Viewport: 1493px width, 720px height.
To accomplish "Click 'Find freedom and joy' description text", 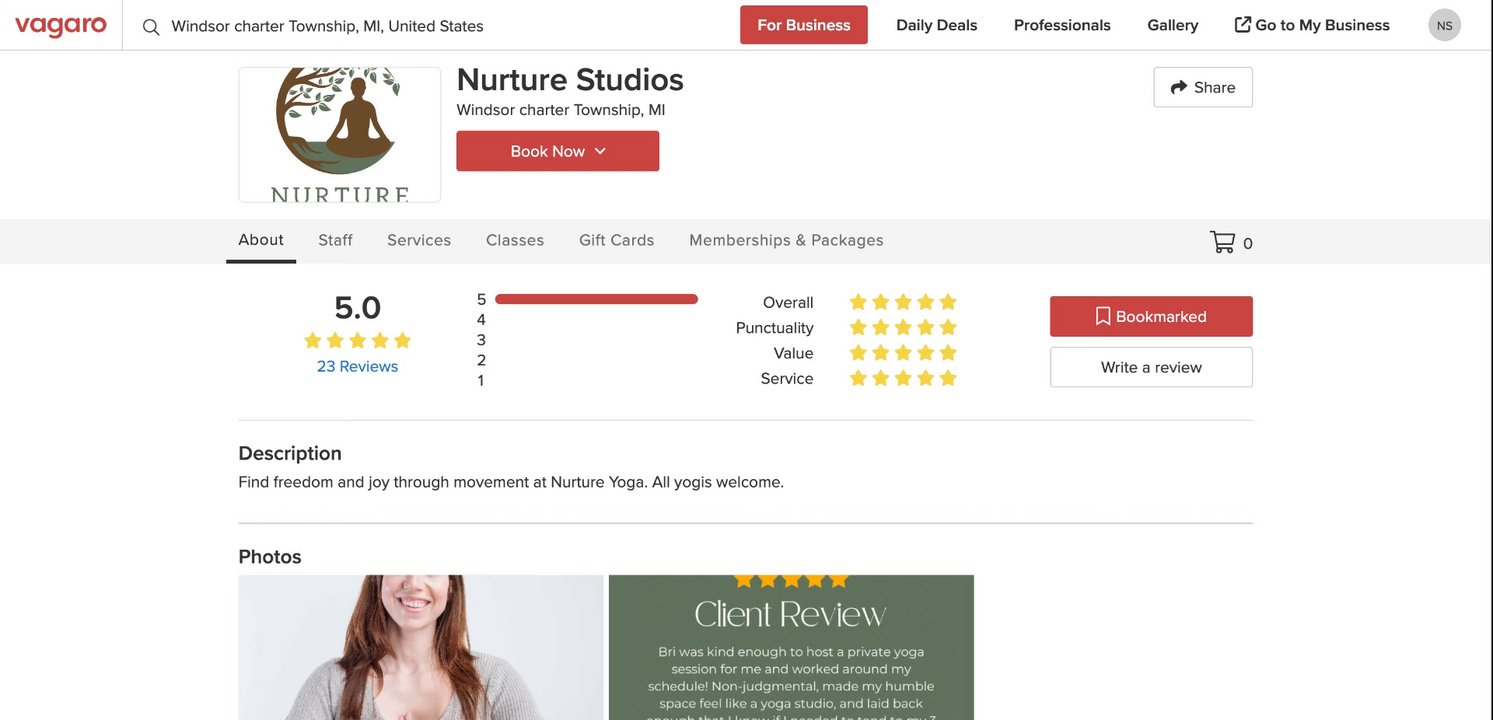I will [x=511, y=482].
